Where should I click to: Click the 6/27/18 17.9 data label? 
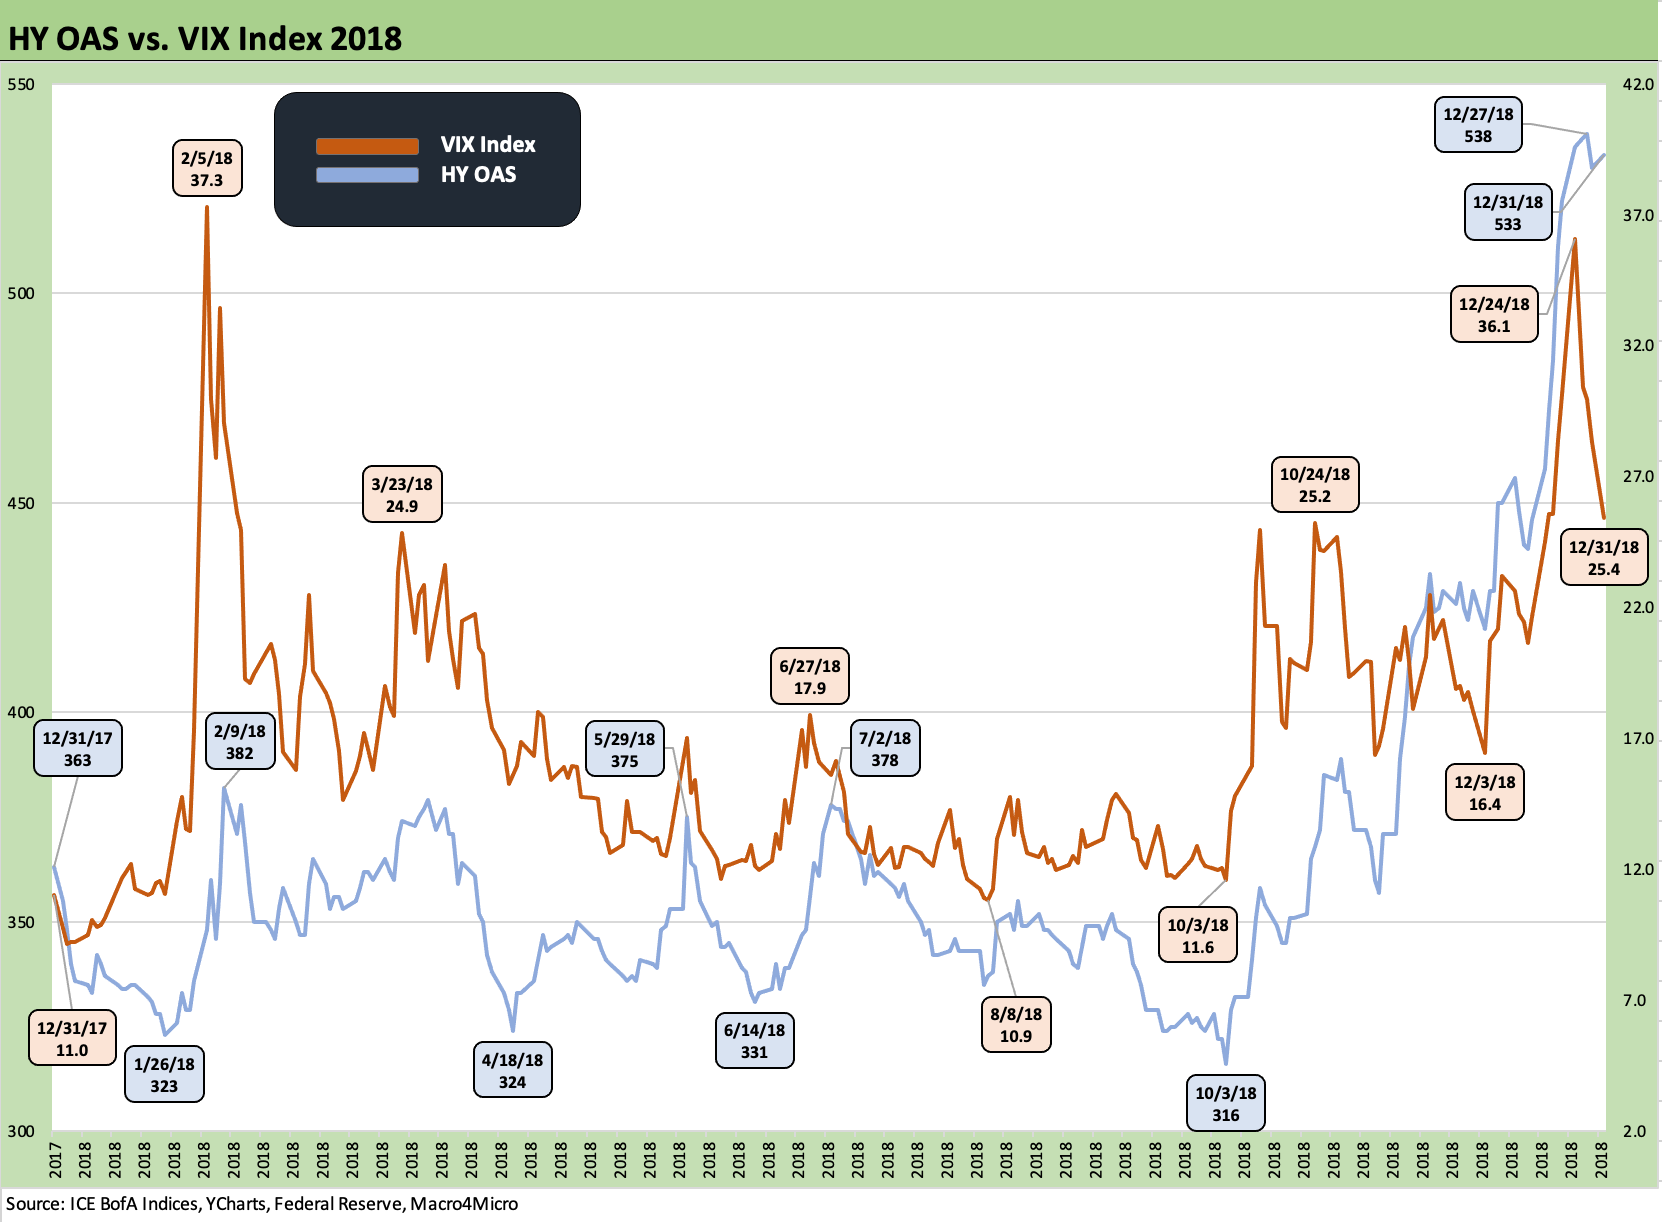click(x=810, y=677)
